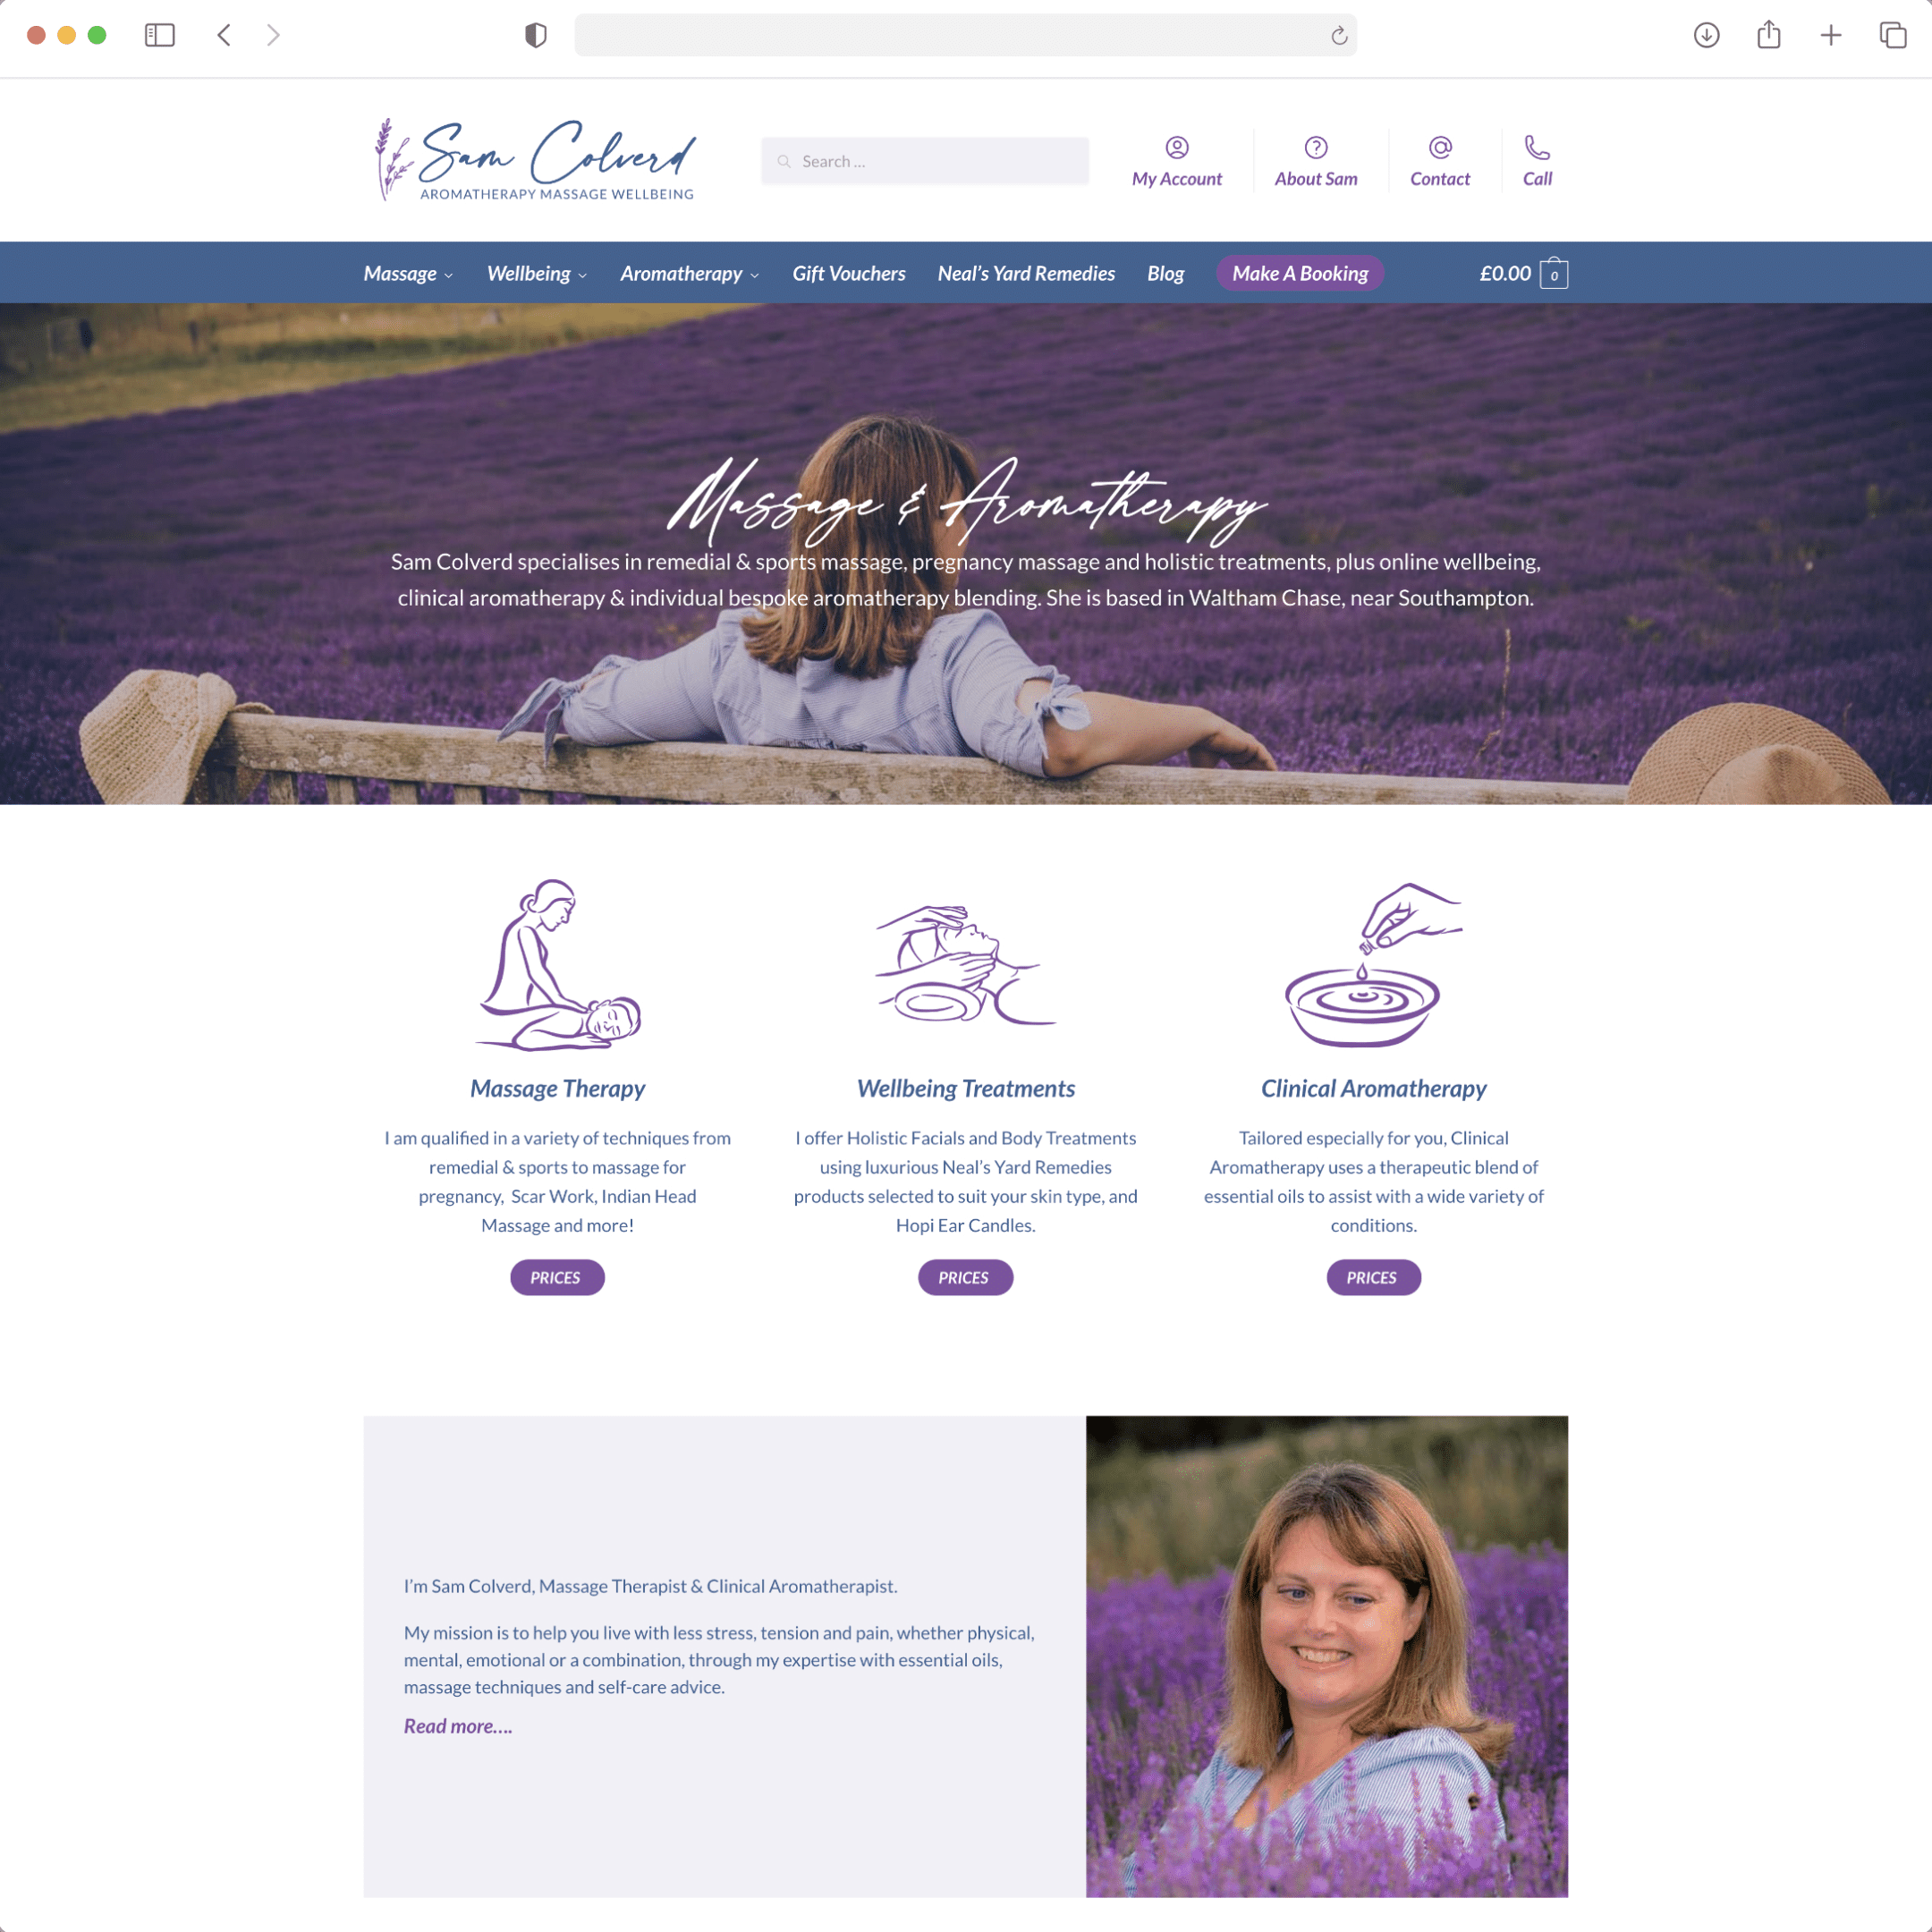The width and height of the screenshot is (1932, 1932).
Task: Click the Read more link in bio section
Action: pos(454,1725)
